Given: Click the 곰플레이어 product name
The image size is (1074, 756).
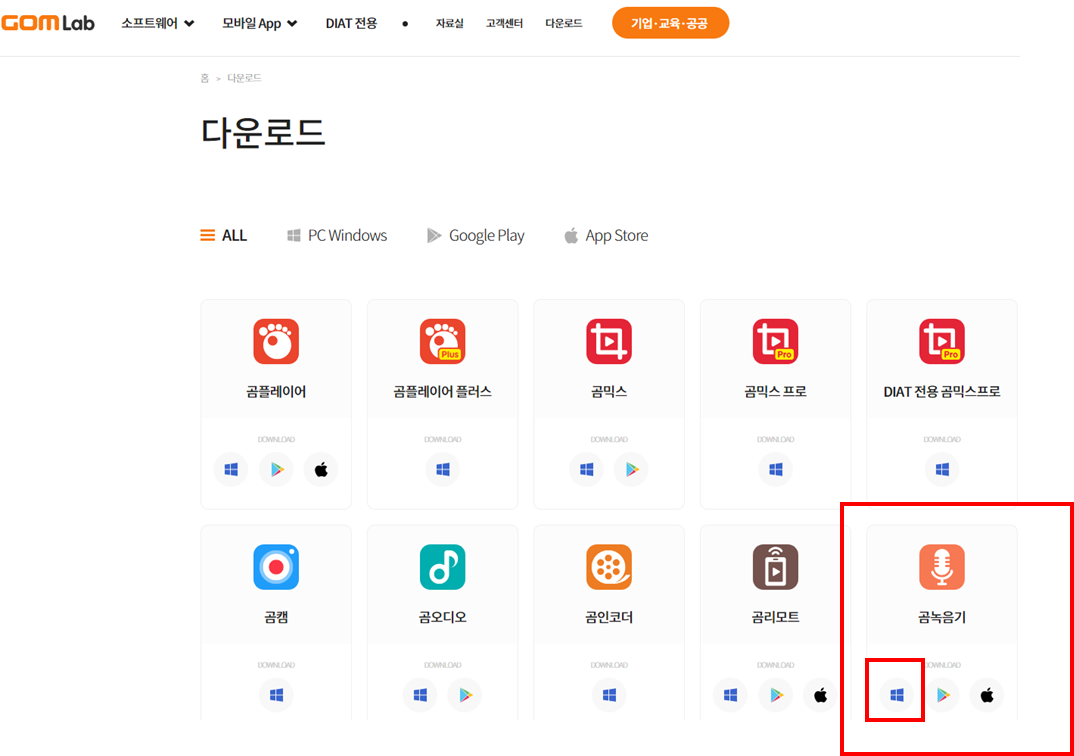Looking at the screenshot, I should pyautogui.click(x=276, y=392).
